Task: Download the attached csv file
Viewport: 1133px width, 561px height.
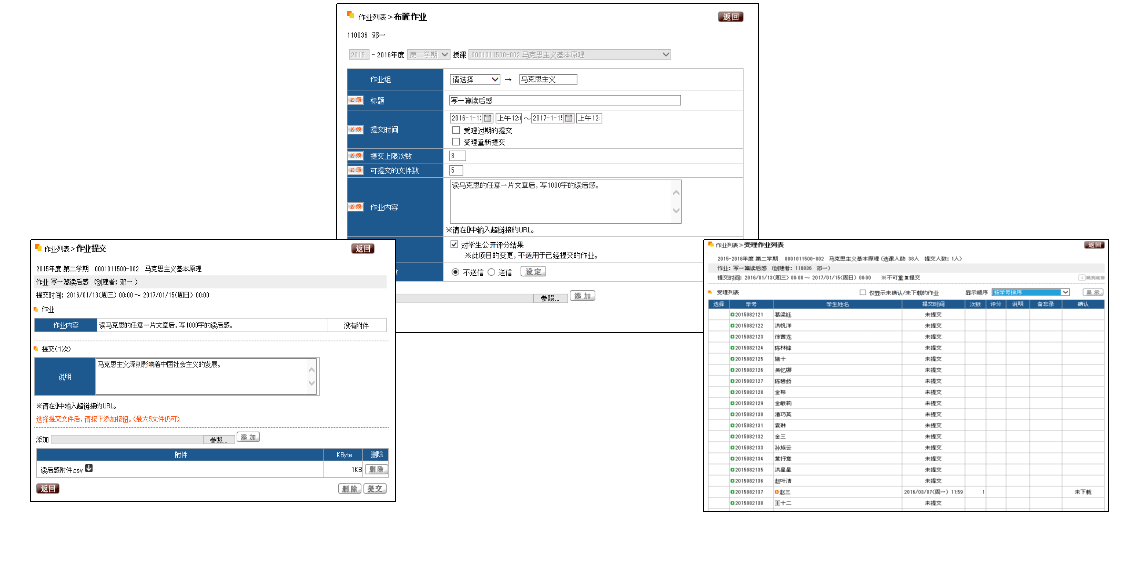Action: 89,468
